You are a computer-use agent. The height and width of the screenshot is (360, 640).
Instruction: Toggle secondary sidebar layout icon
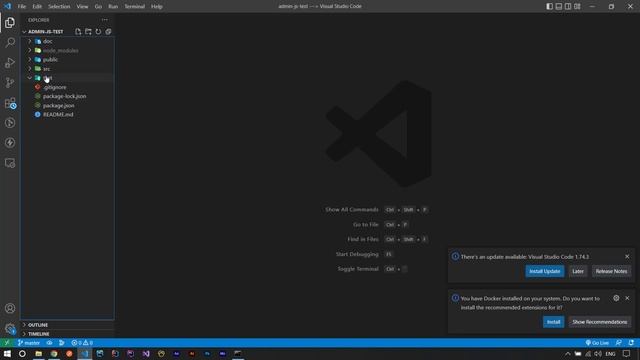click(x=568, y=6)
